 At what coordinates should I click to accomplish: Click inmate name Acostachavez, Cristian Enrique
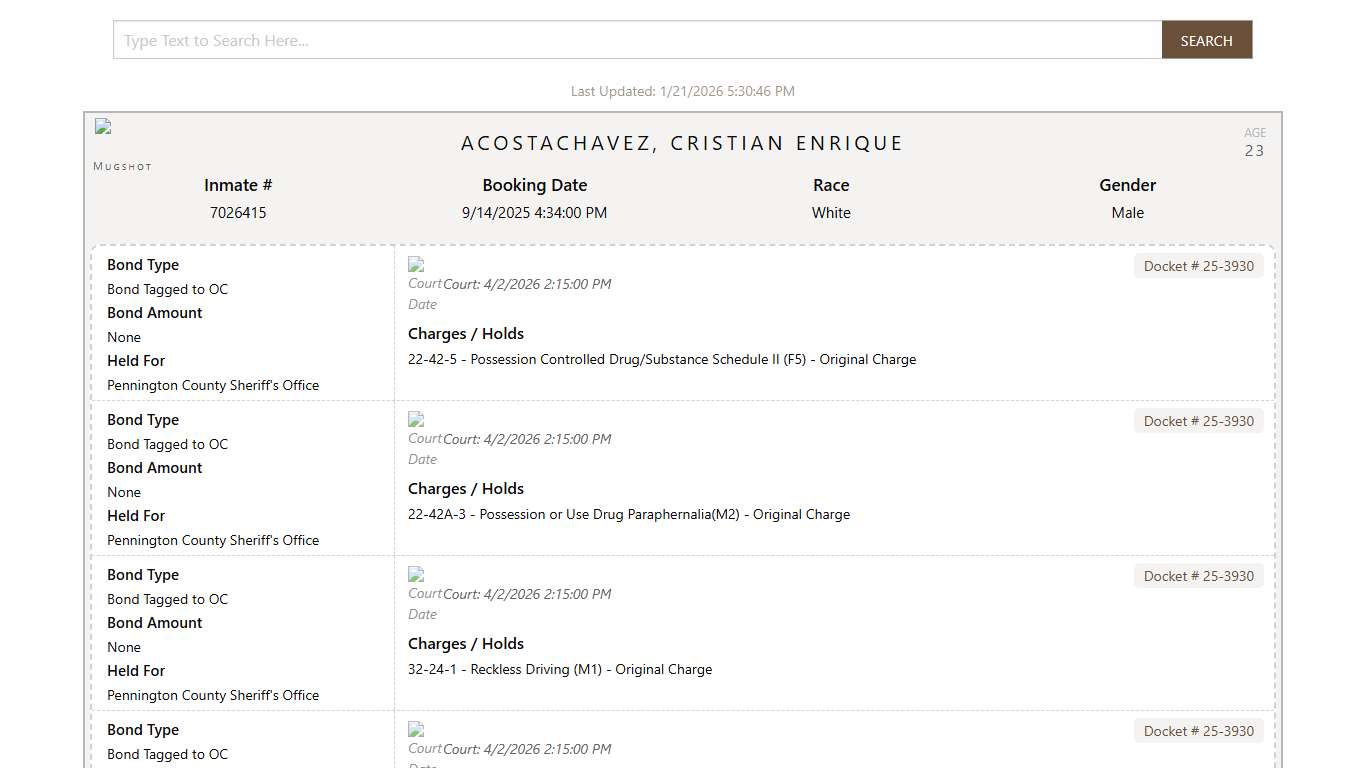pyautogui.click(x=682, y=143)
